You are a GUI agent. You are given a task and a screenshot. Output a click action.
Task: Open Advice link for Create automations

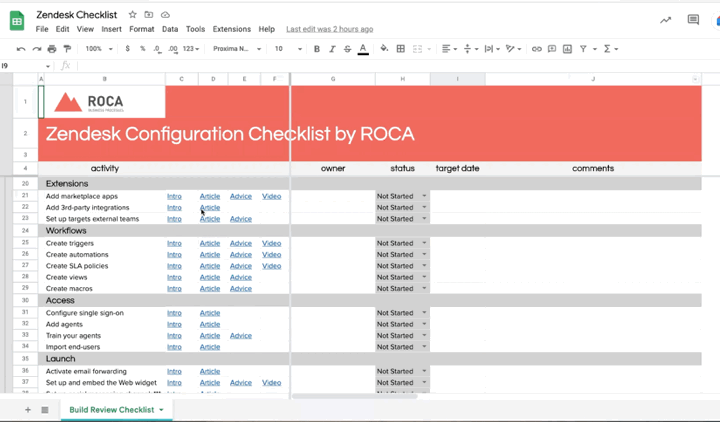(x=241, y=254)
